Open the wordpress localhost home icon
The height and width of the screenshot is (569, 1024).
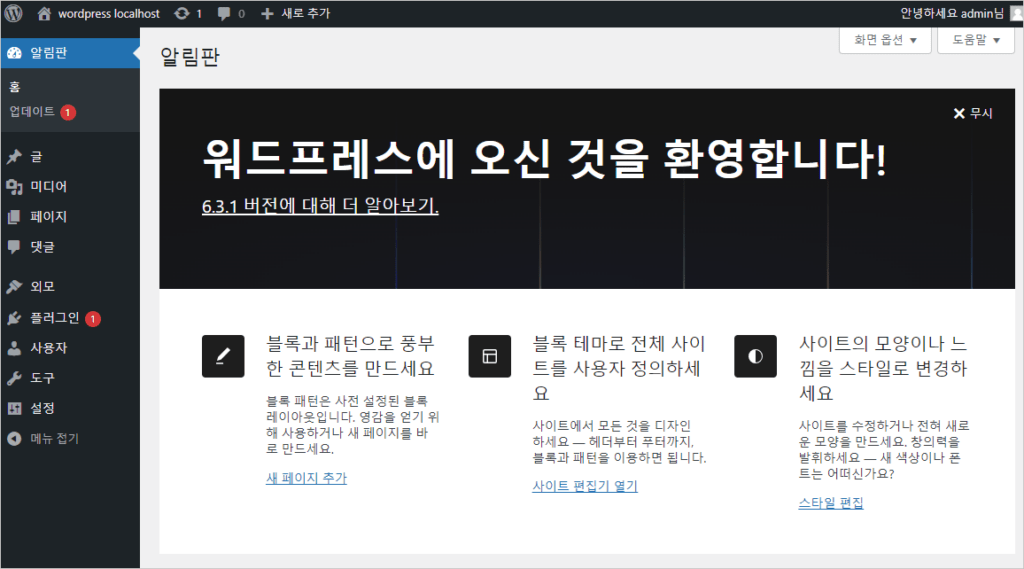[44, 14]
